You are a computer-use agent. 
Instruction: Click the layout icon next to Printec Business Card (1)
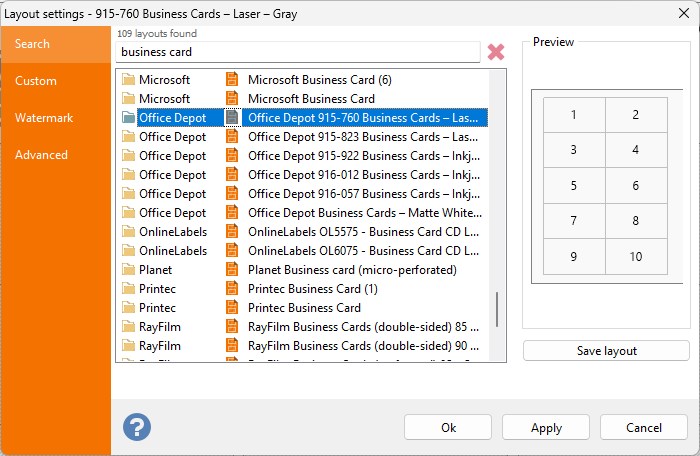[x=232, y=289]
